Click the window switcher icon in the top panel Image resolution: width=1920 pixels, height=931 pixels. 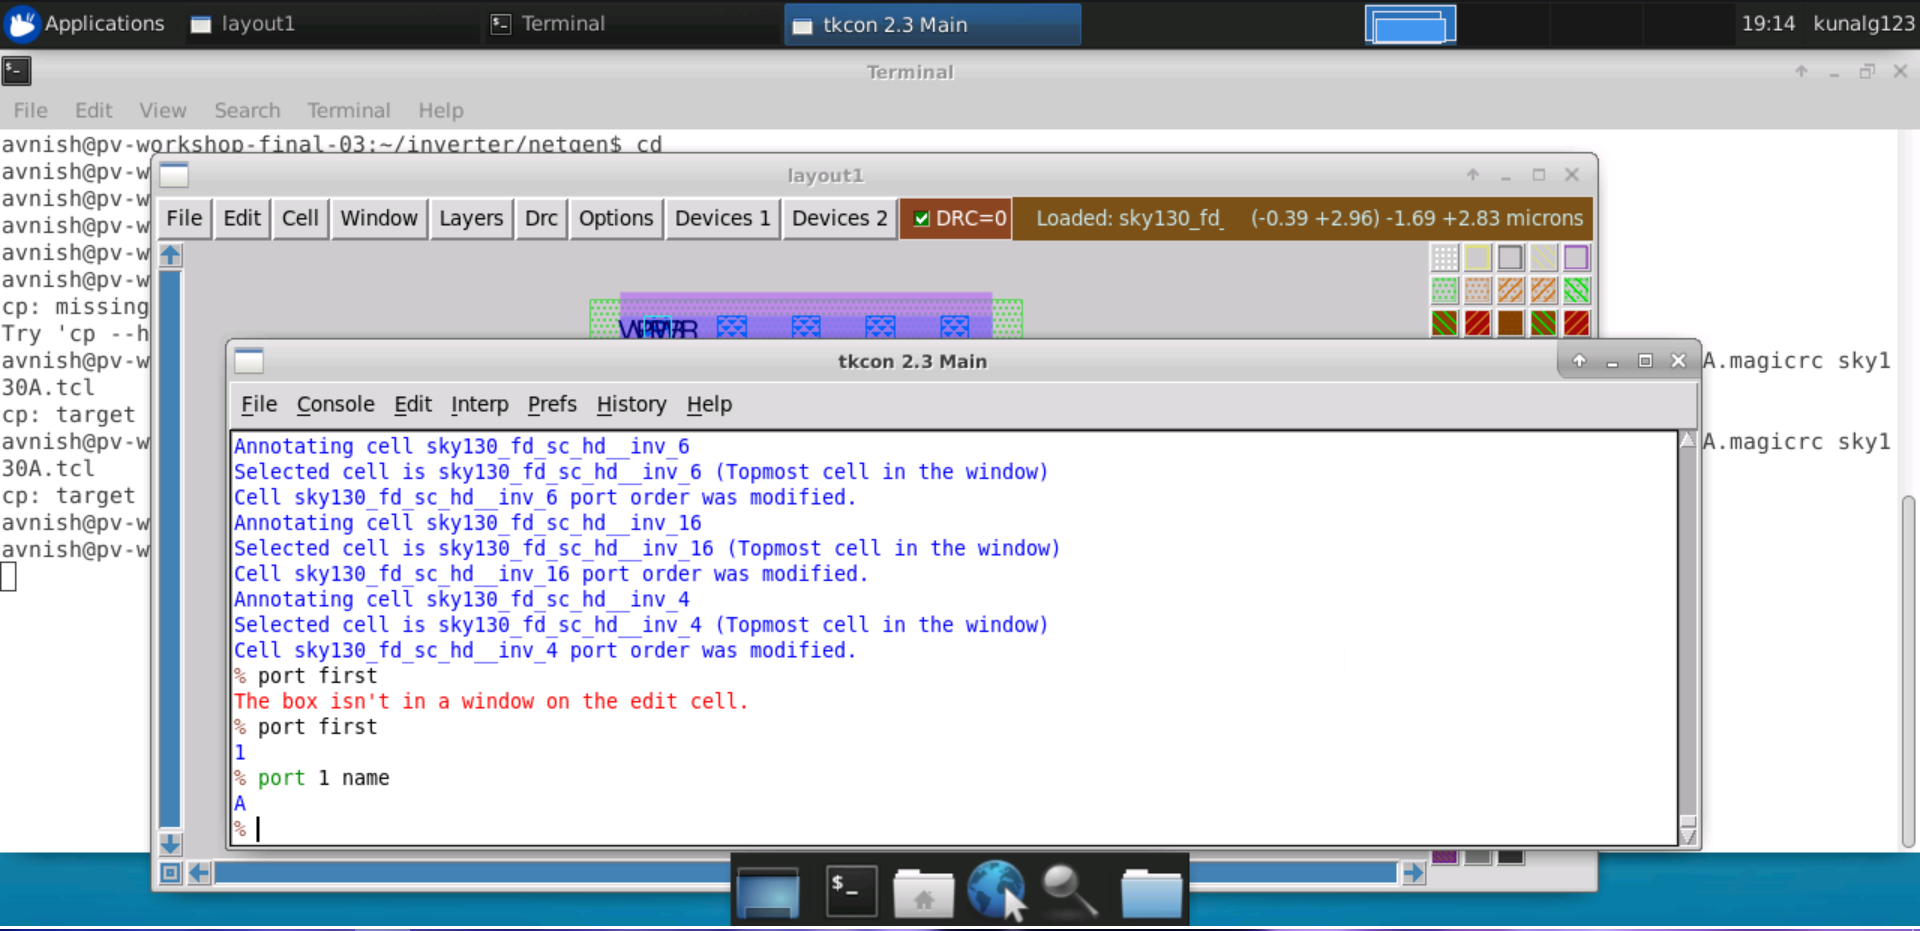1409,22
